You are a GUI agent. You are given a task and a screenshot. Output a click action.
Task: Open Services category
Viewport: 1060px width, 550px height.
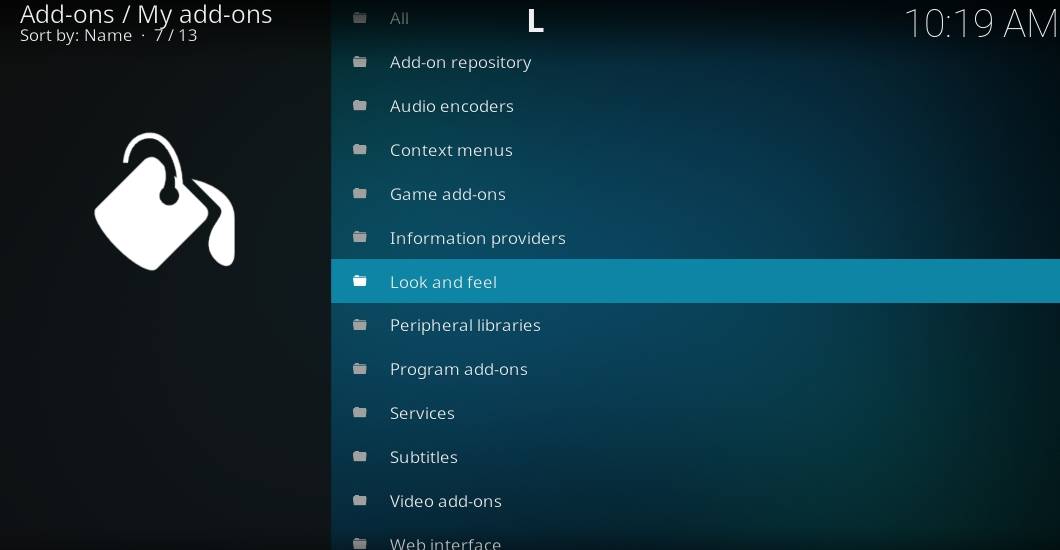click(695, 413)
